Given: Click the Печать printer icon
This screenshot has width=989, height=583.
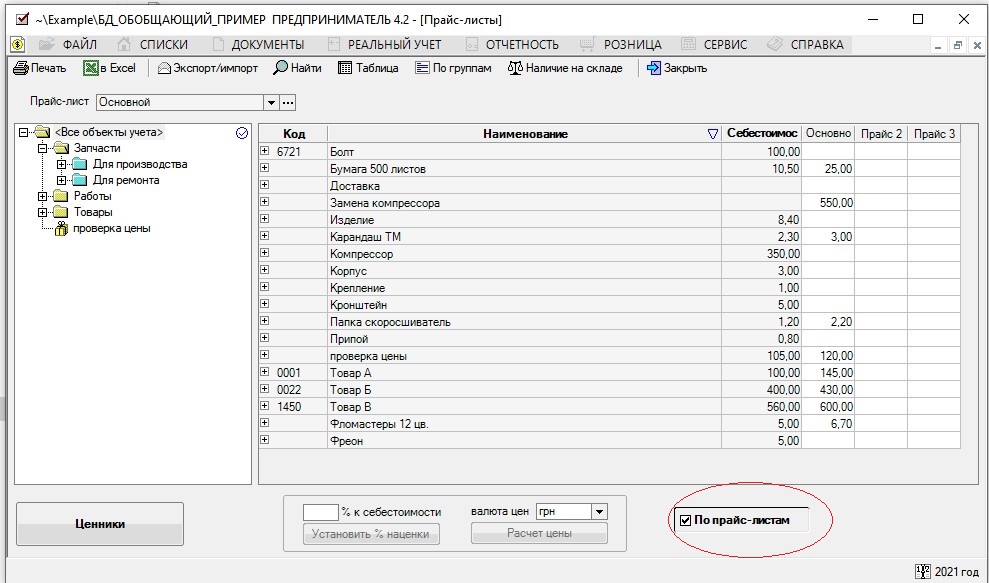Looking at the screenshot, I should (x=20, y=68).
